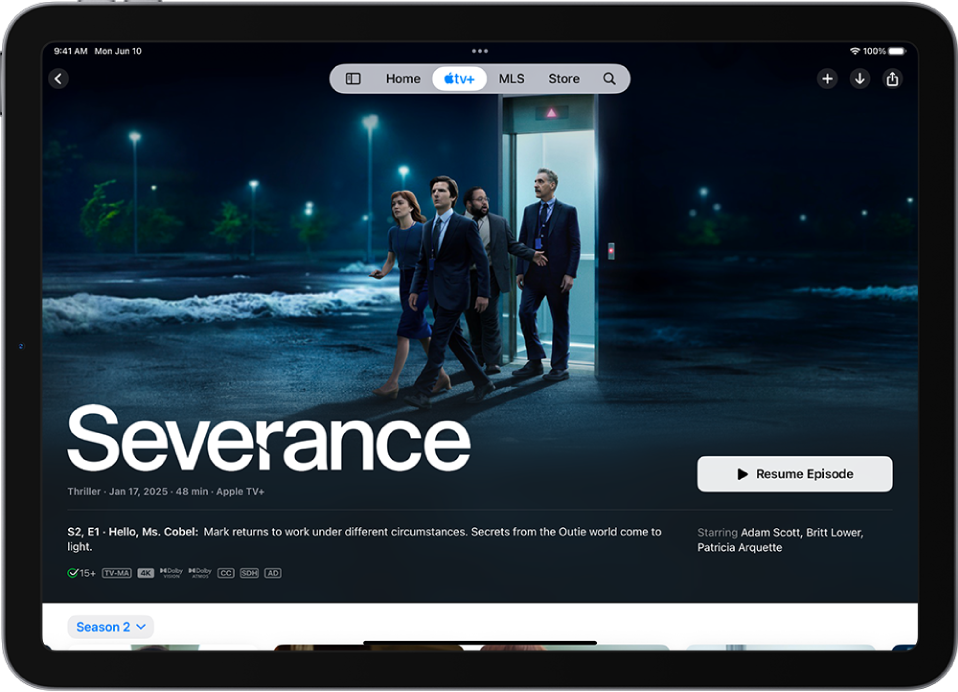The height and width of the screenshot is (692, 958).
Task: Open the Season 2 dropdown
Action: (x=110, y=626)
